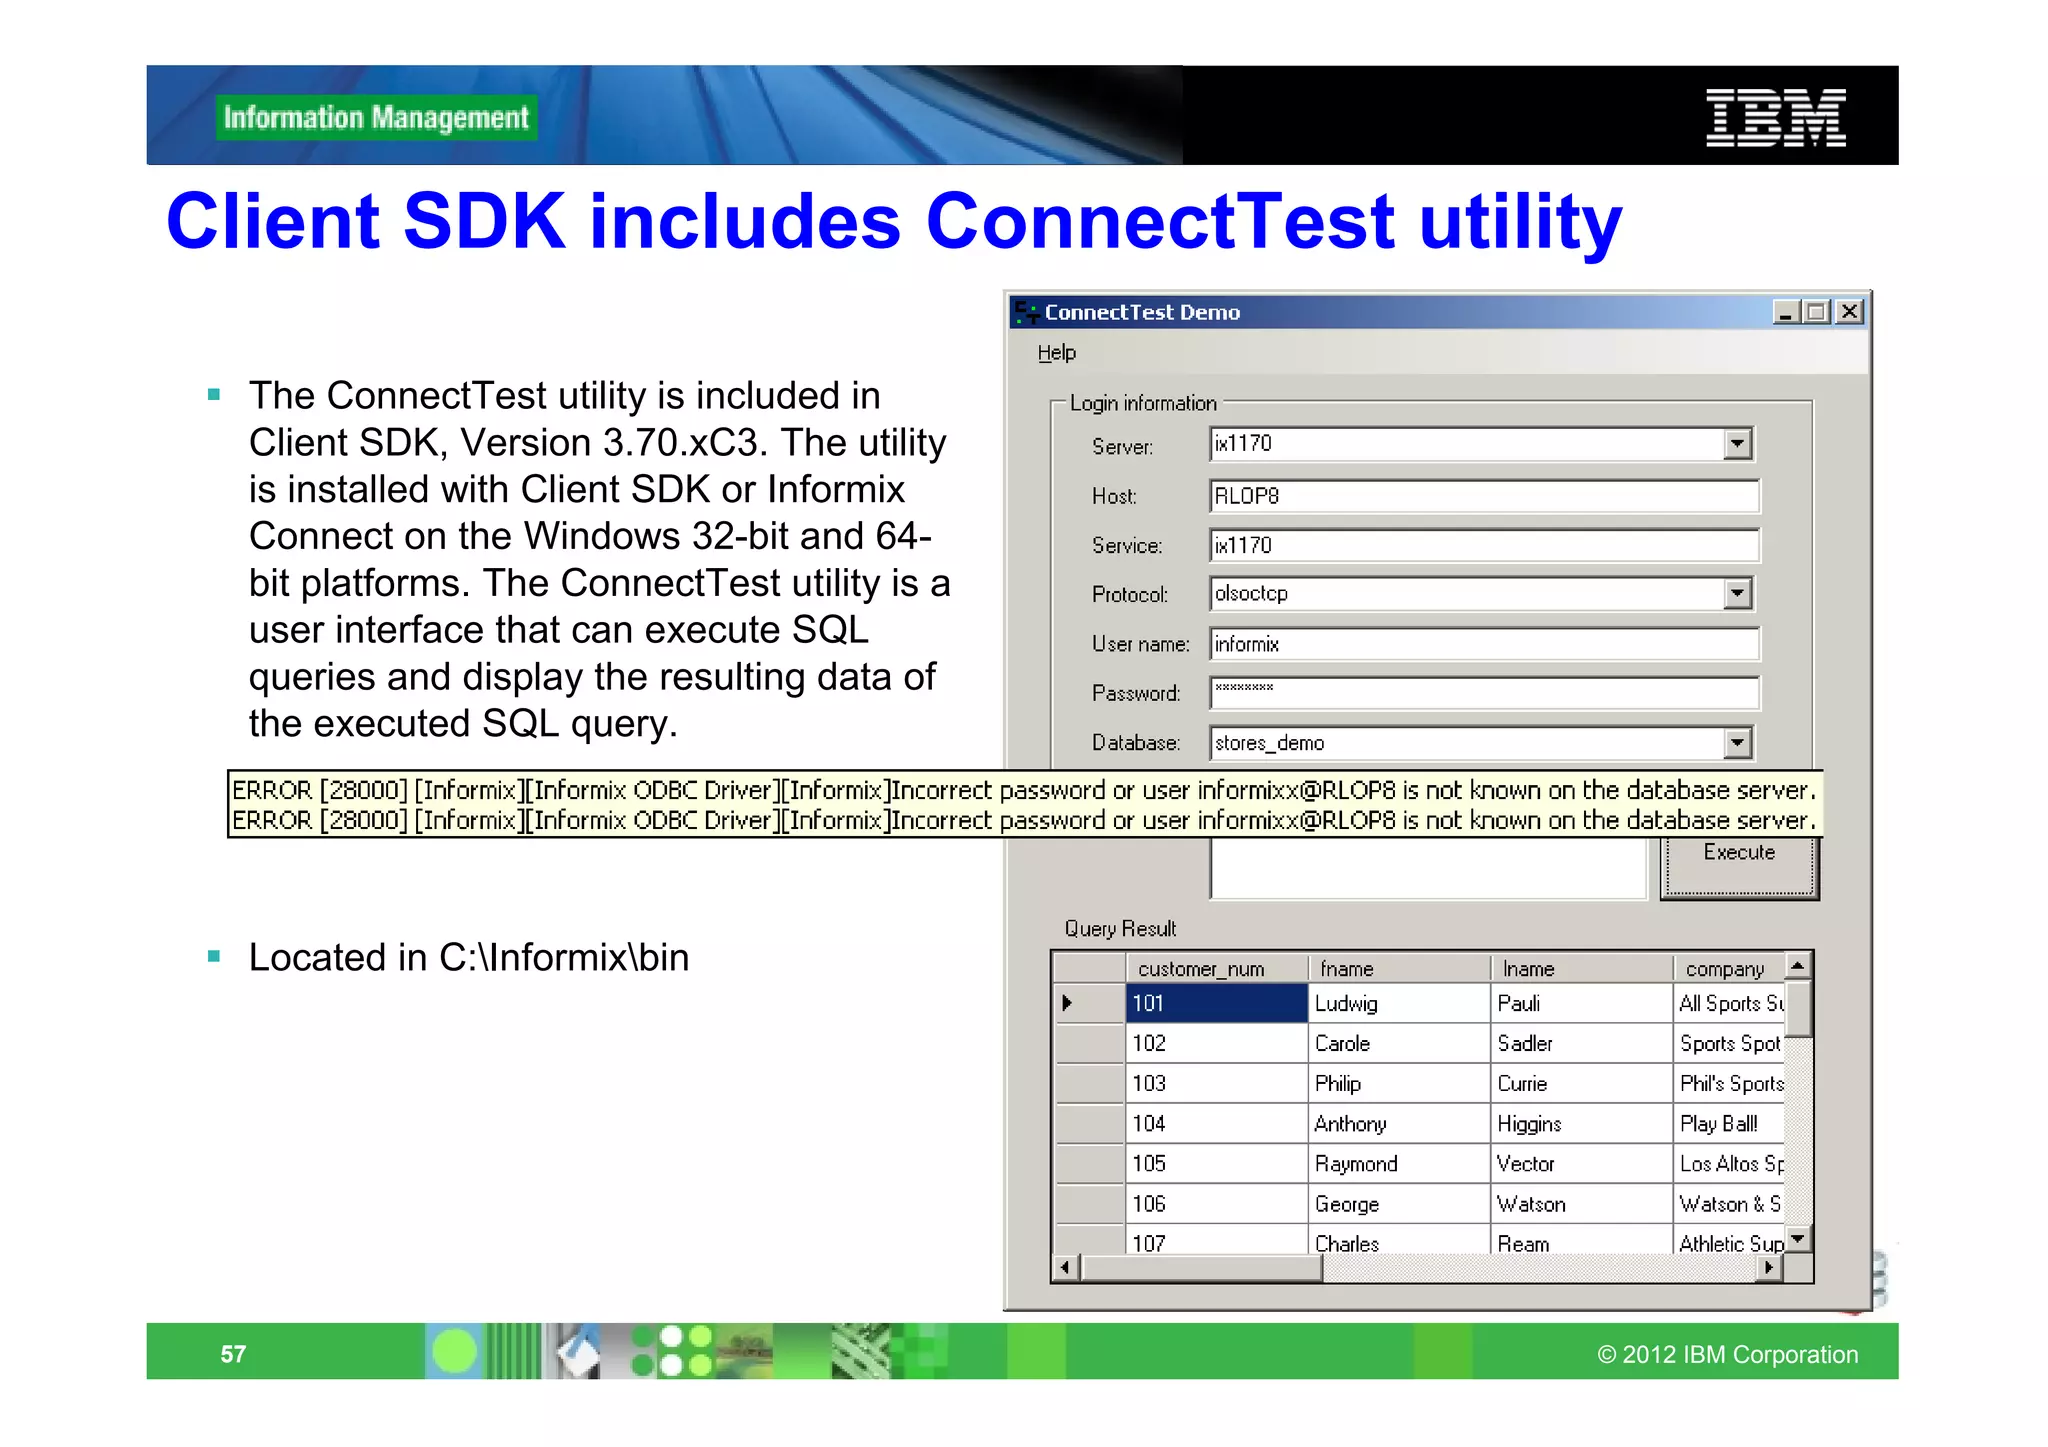Sort by the customer_num column header
2048x1447 pixels.
coord(1217,969)
